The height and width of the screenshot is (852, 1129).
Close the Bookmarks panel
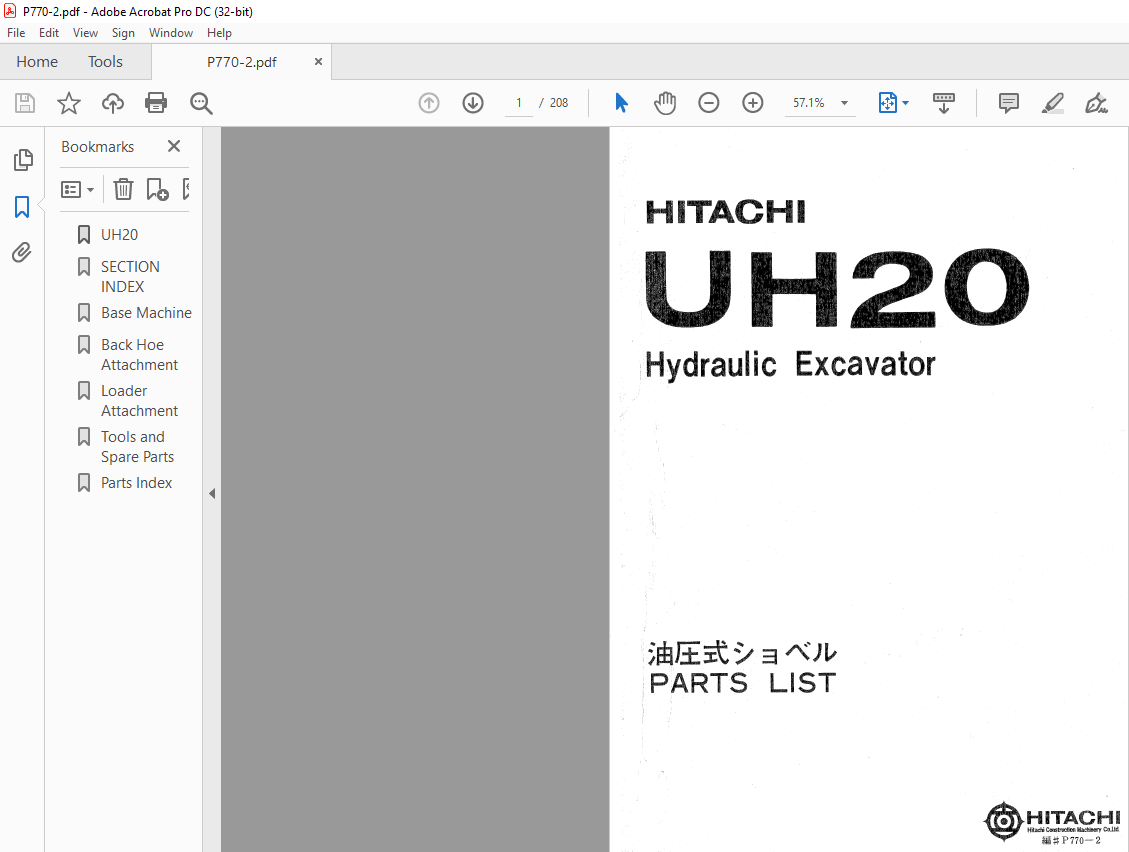pyautogui.click(x=174, y=146)
